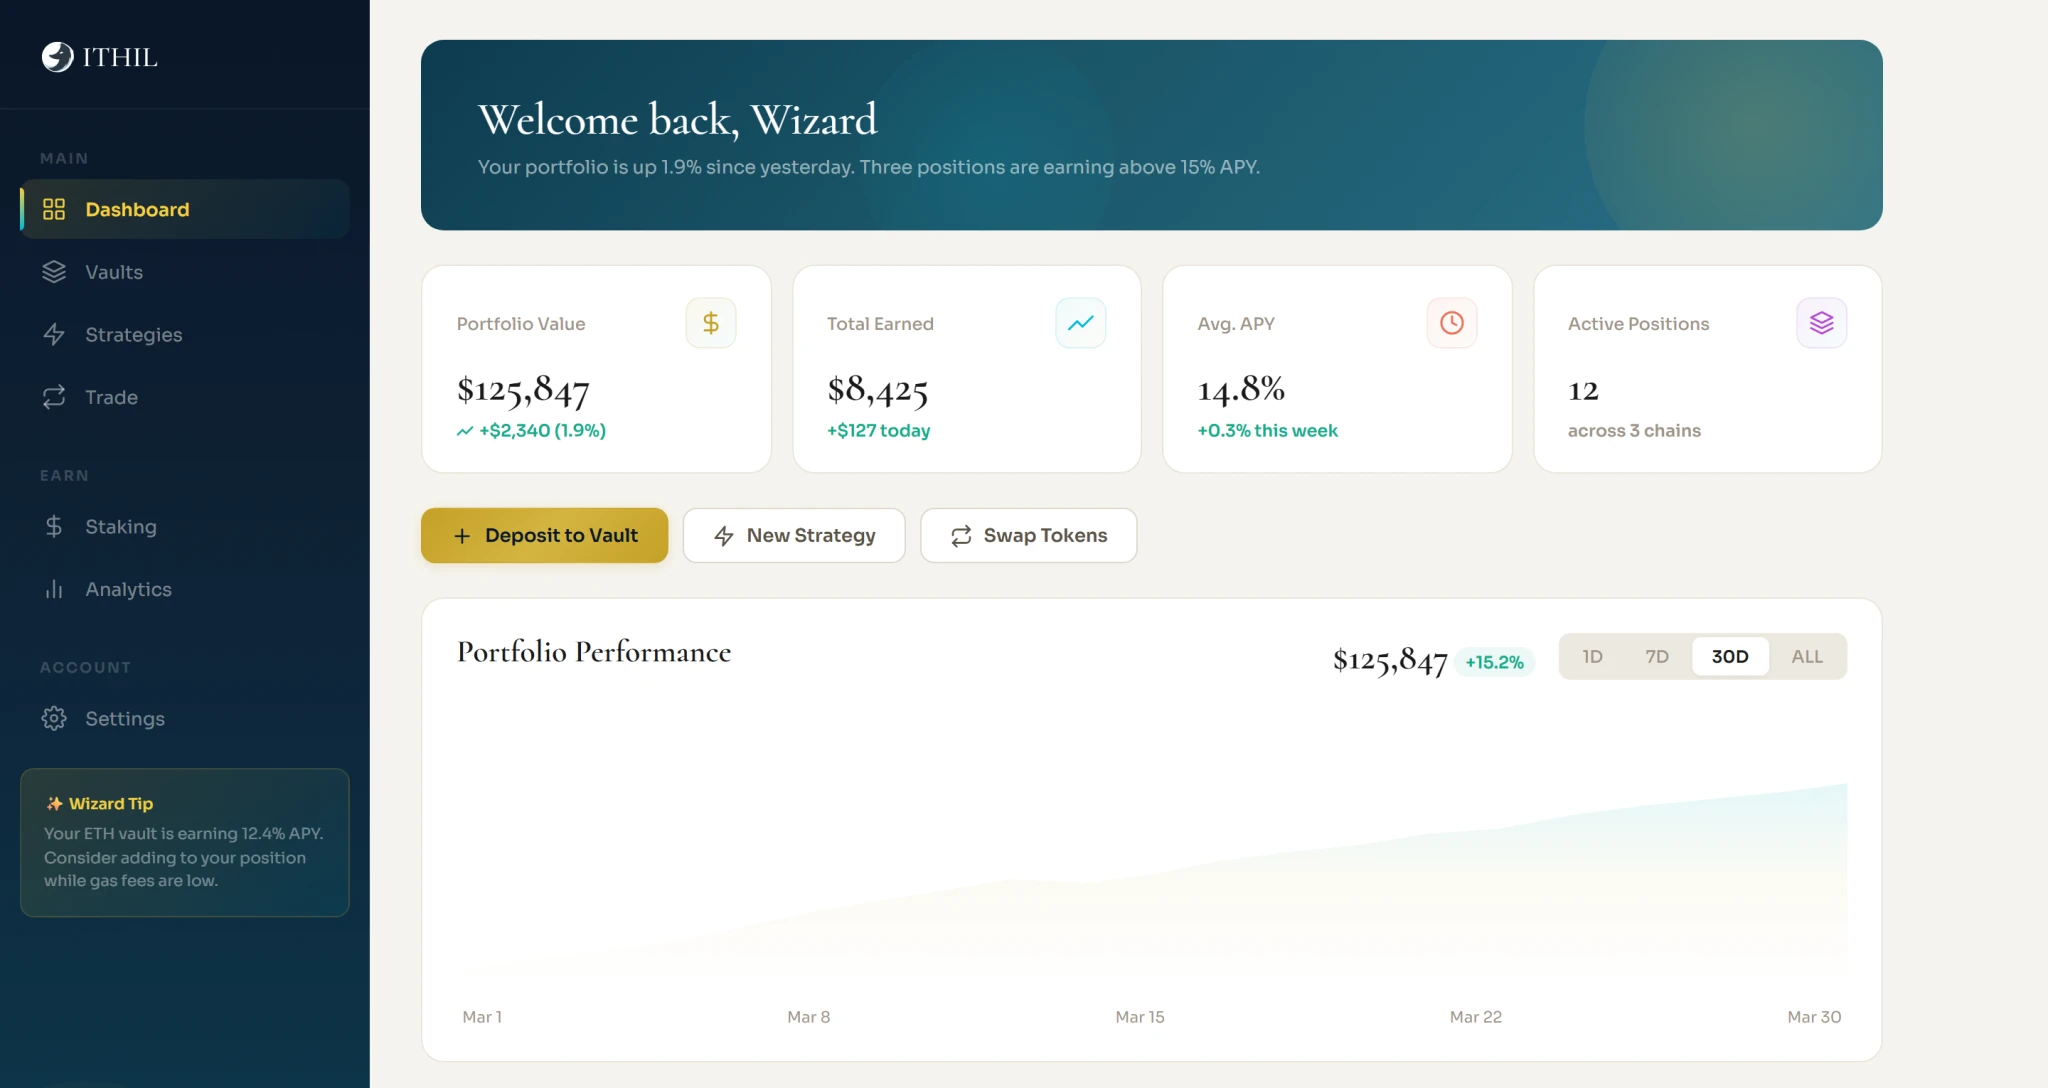Screen dimensions: 2048x1088
Task: Click the 14.8% Avg. APY value
Action: pos(1241,389)
